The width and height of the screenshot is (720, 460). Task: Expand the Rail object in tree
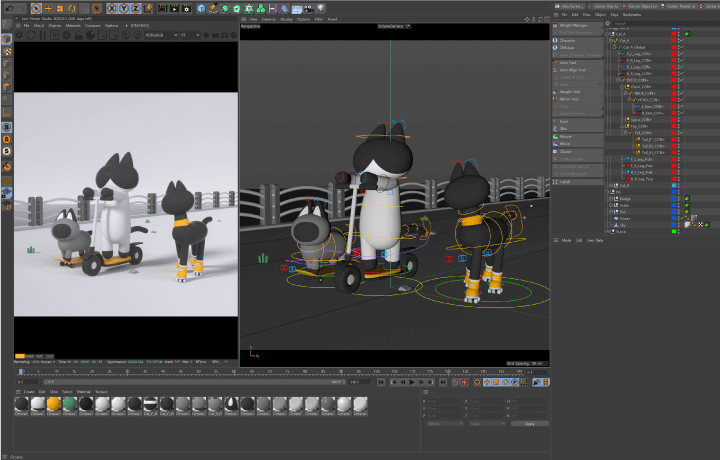[611, 212]
